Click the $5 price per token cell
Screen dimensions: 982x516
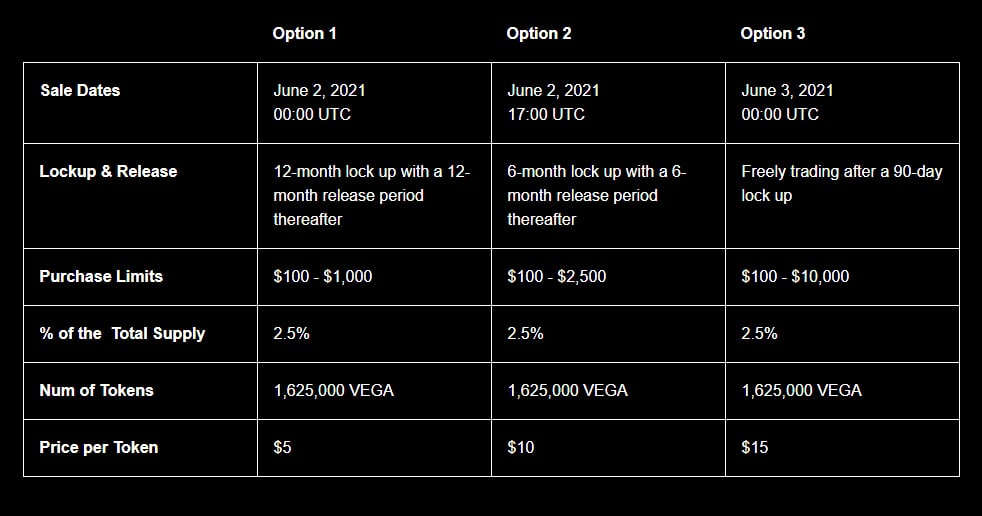(282, 447)
